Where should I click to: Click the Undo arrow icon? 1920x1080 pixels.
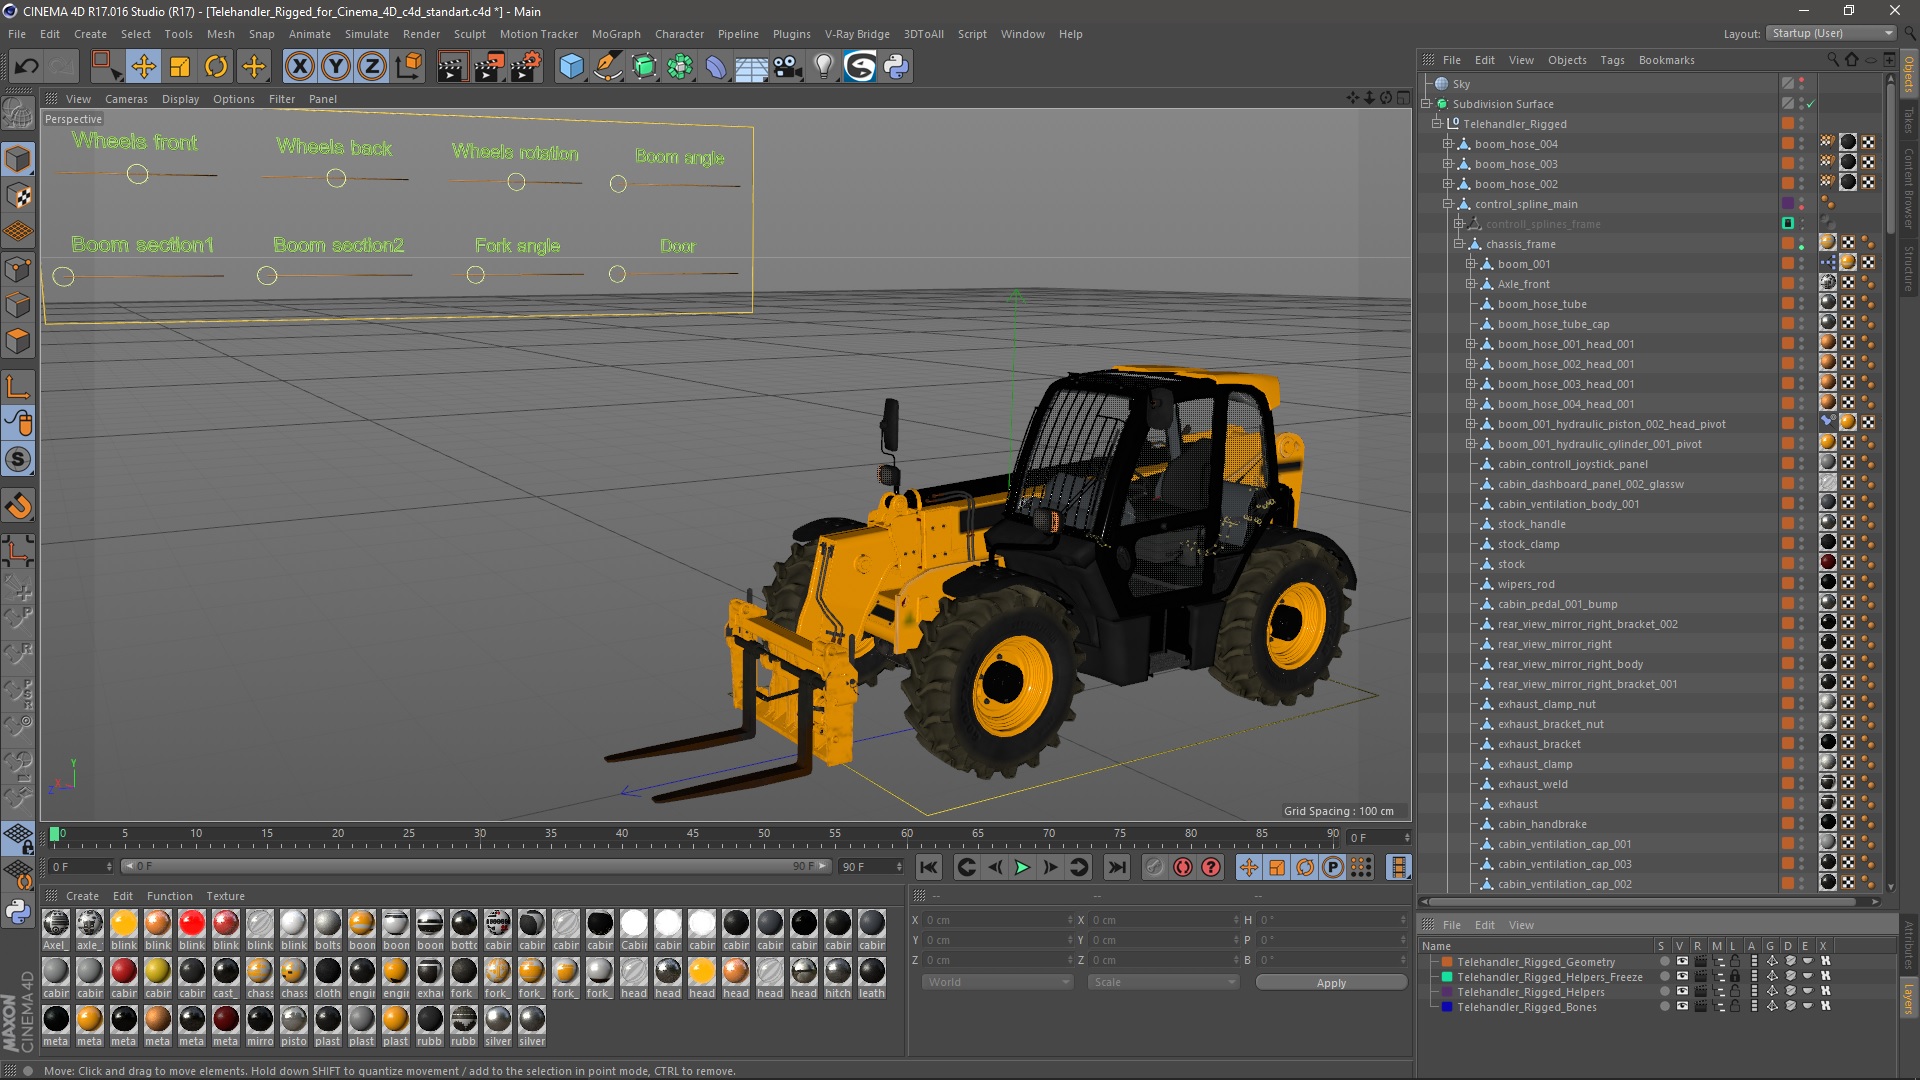(x=27, y=67)
